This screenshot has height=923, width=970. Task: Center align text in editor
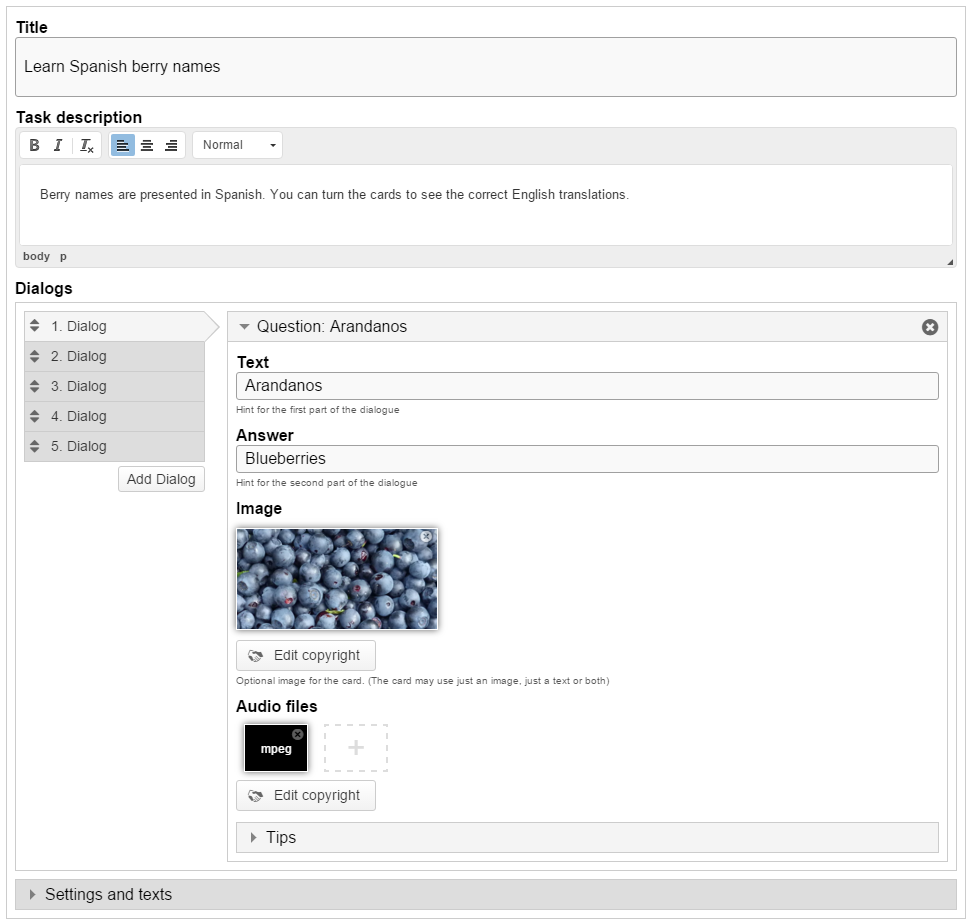click(147, 145)
